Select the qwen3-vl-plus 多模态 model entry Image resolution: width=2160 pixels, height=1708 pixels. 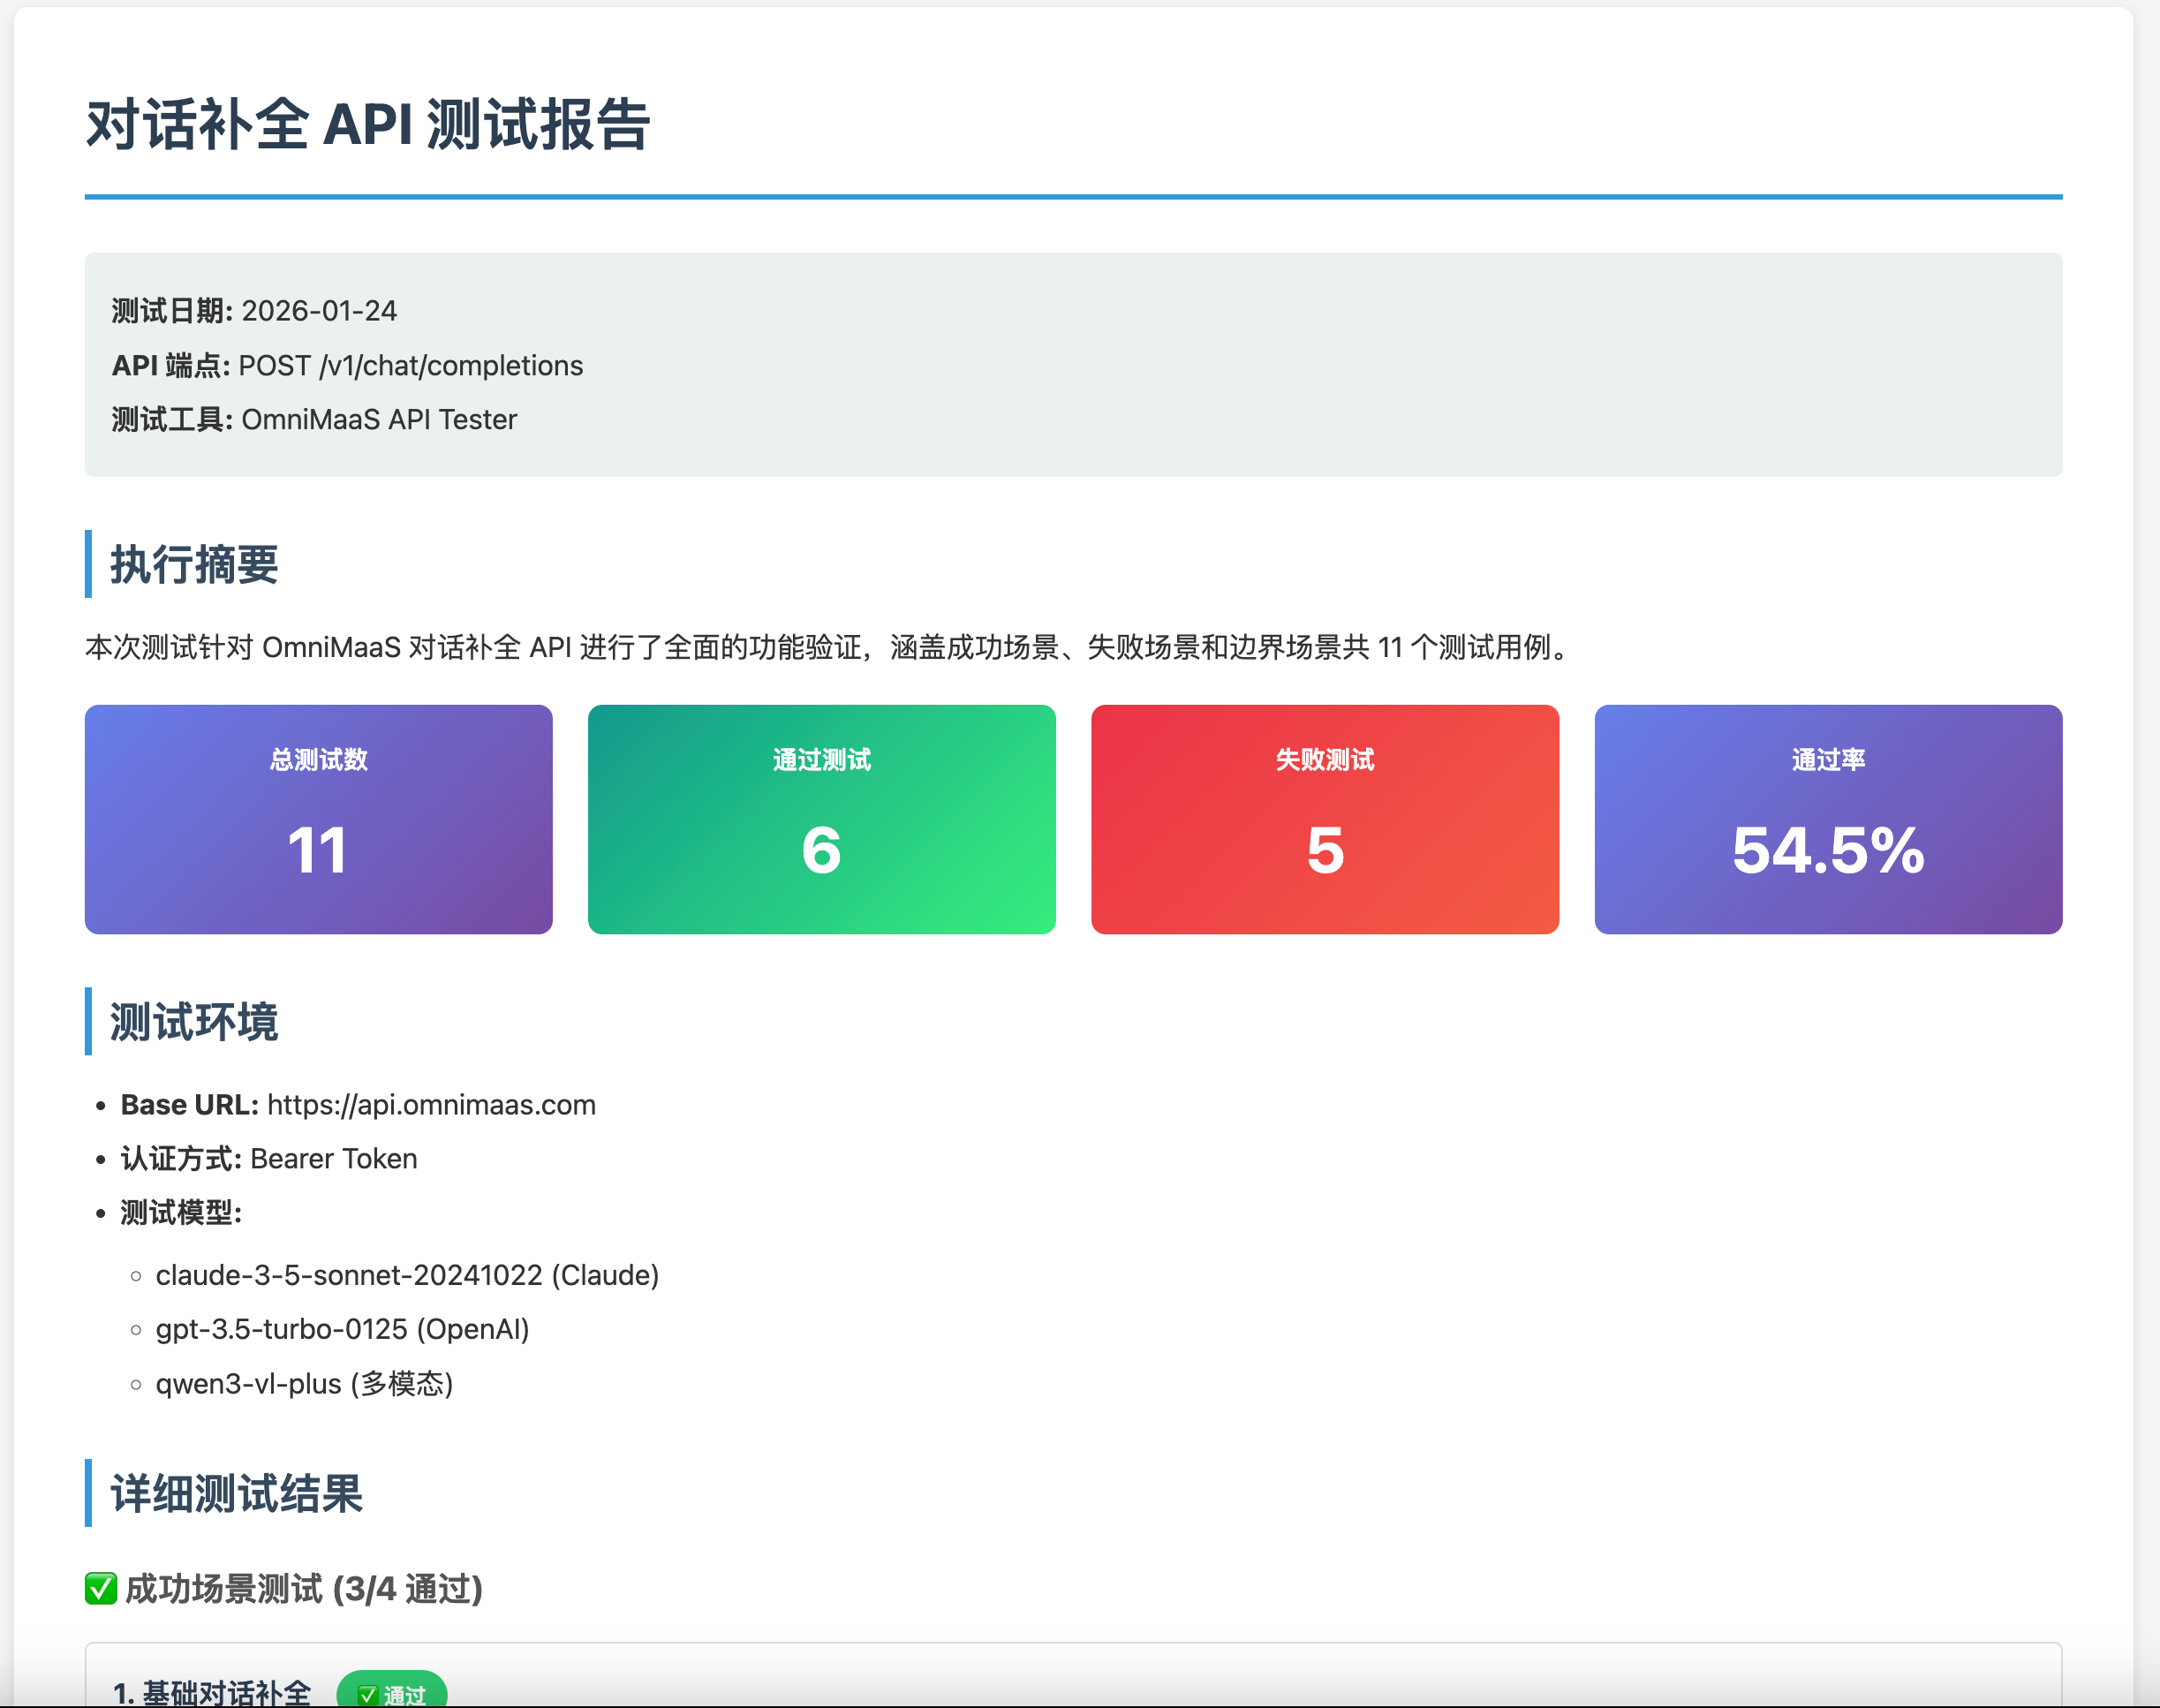pos(304,1385)
